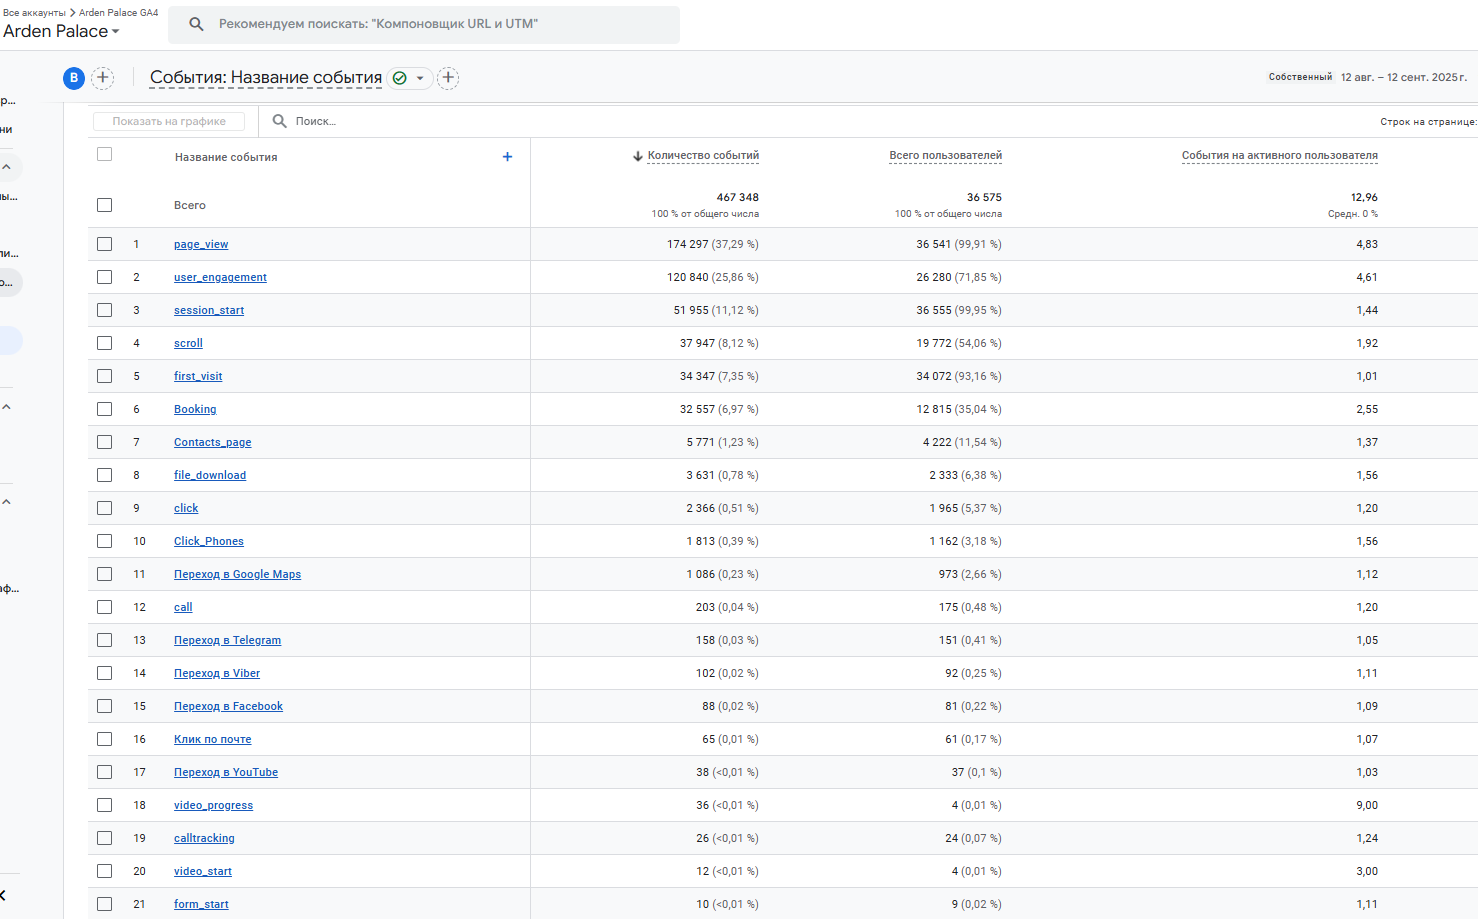The height and width of the screenshot is (919, 1478).
Task: Click the magnifier icon in the top search bar
Action: click(x=197, y=24)
